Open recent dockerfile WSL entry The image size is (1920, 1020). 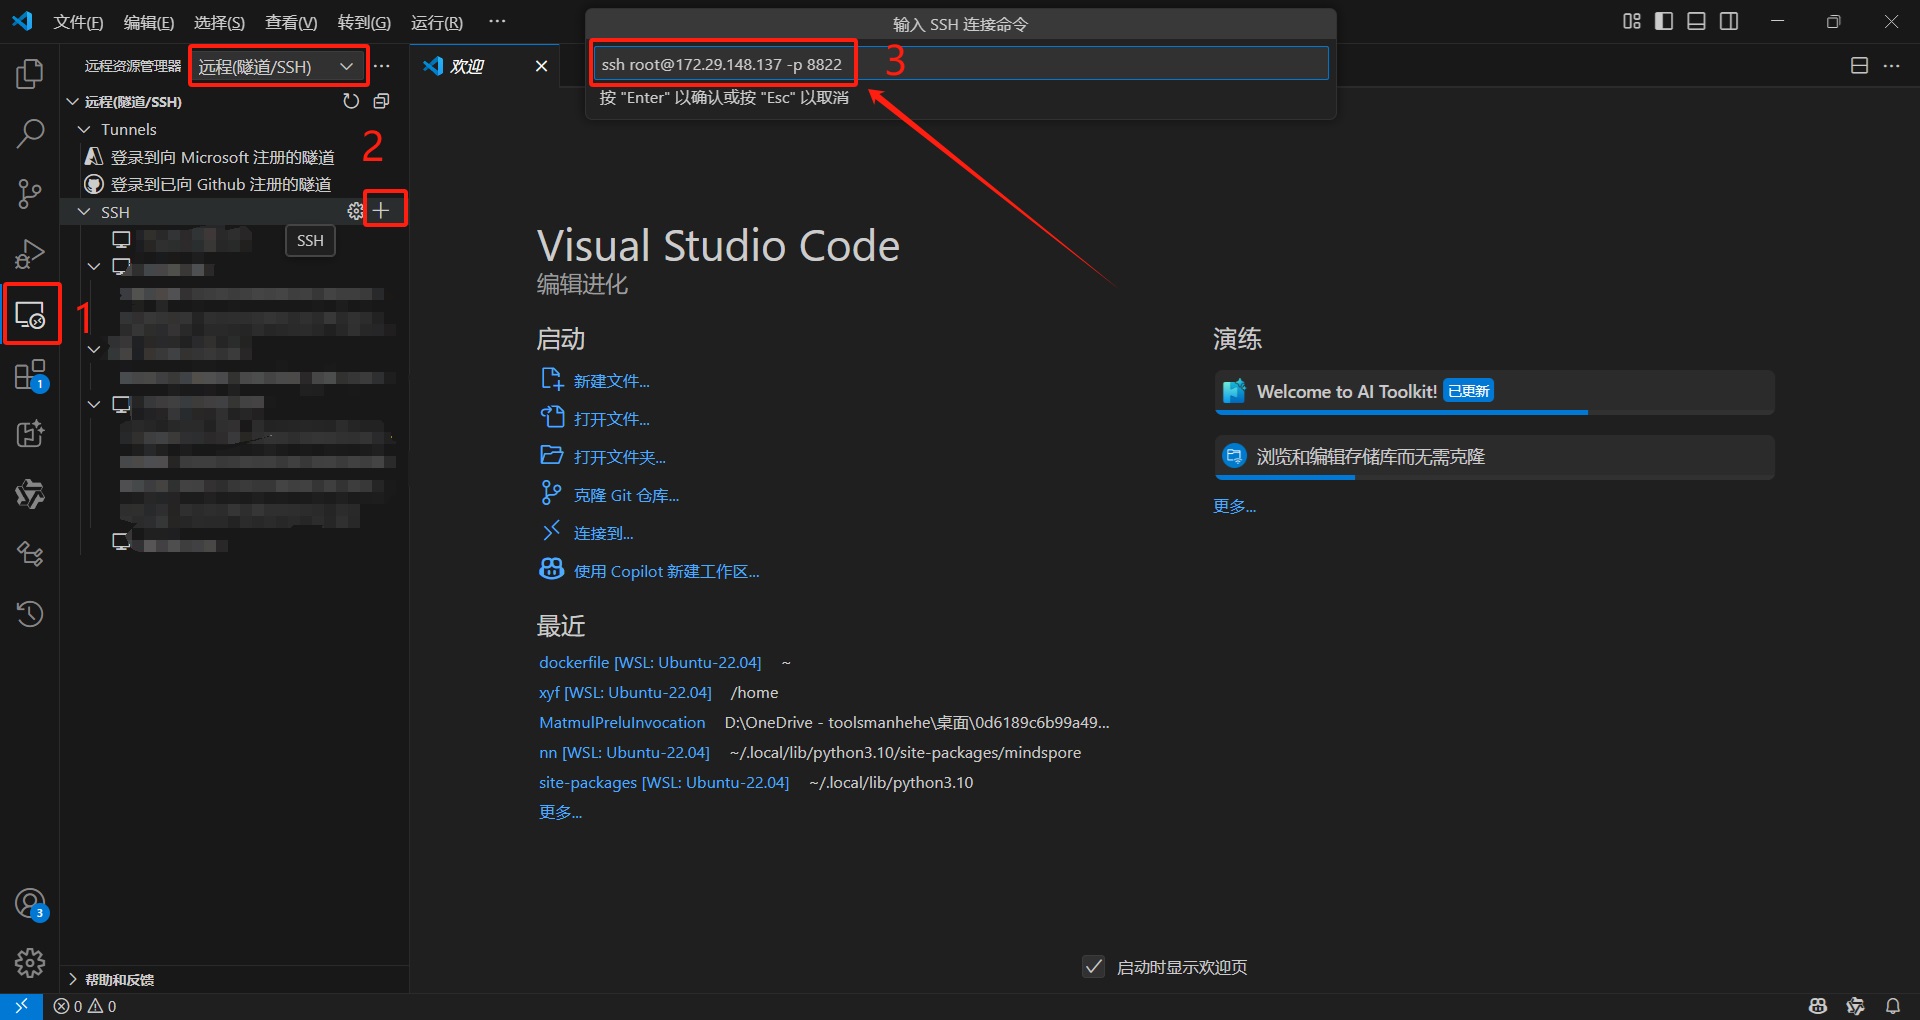point(650,662)
